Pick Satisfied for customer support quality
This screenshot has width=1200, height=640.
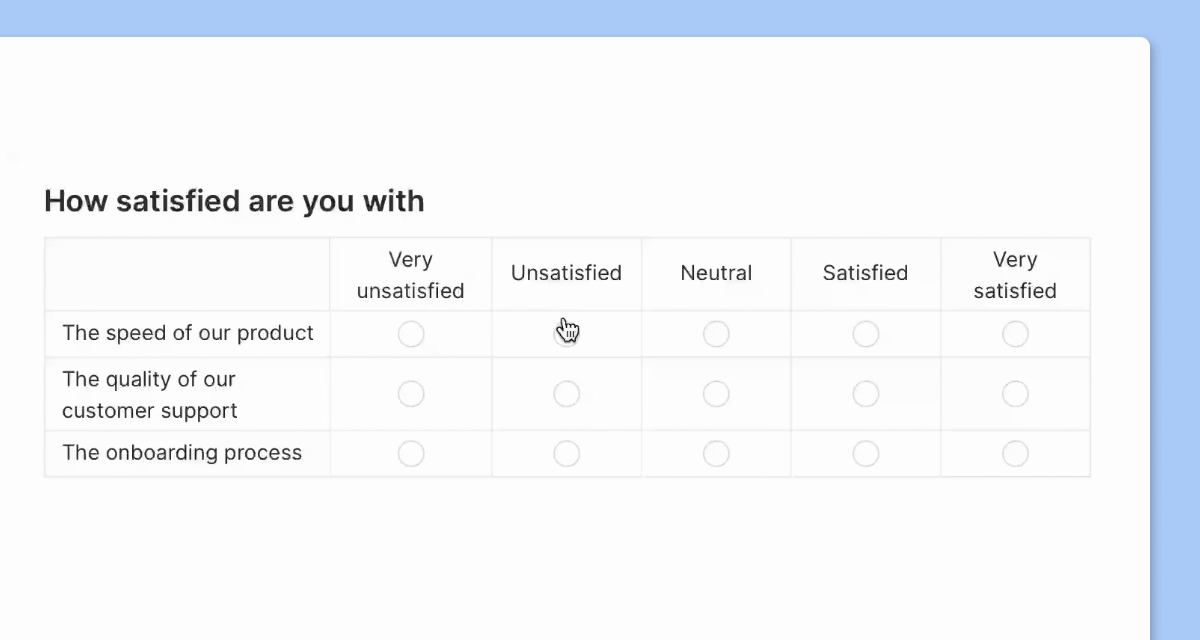click(866, 394)
